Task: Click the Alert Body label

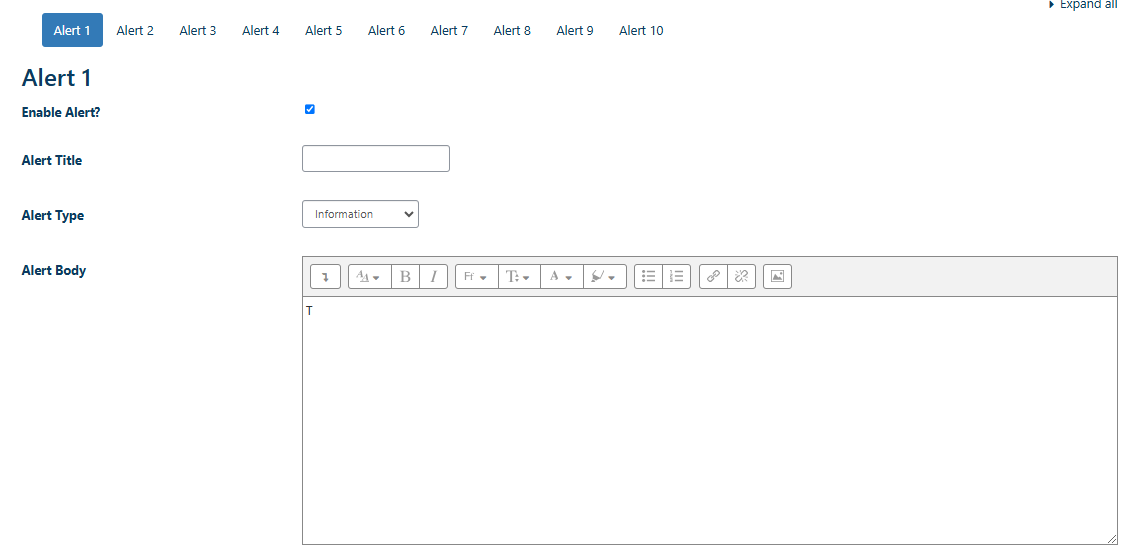Action: click(53, 271)
